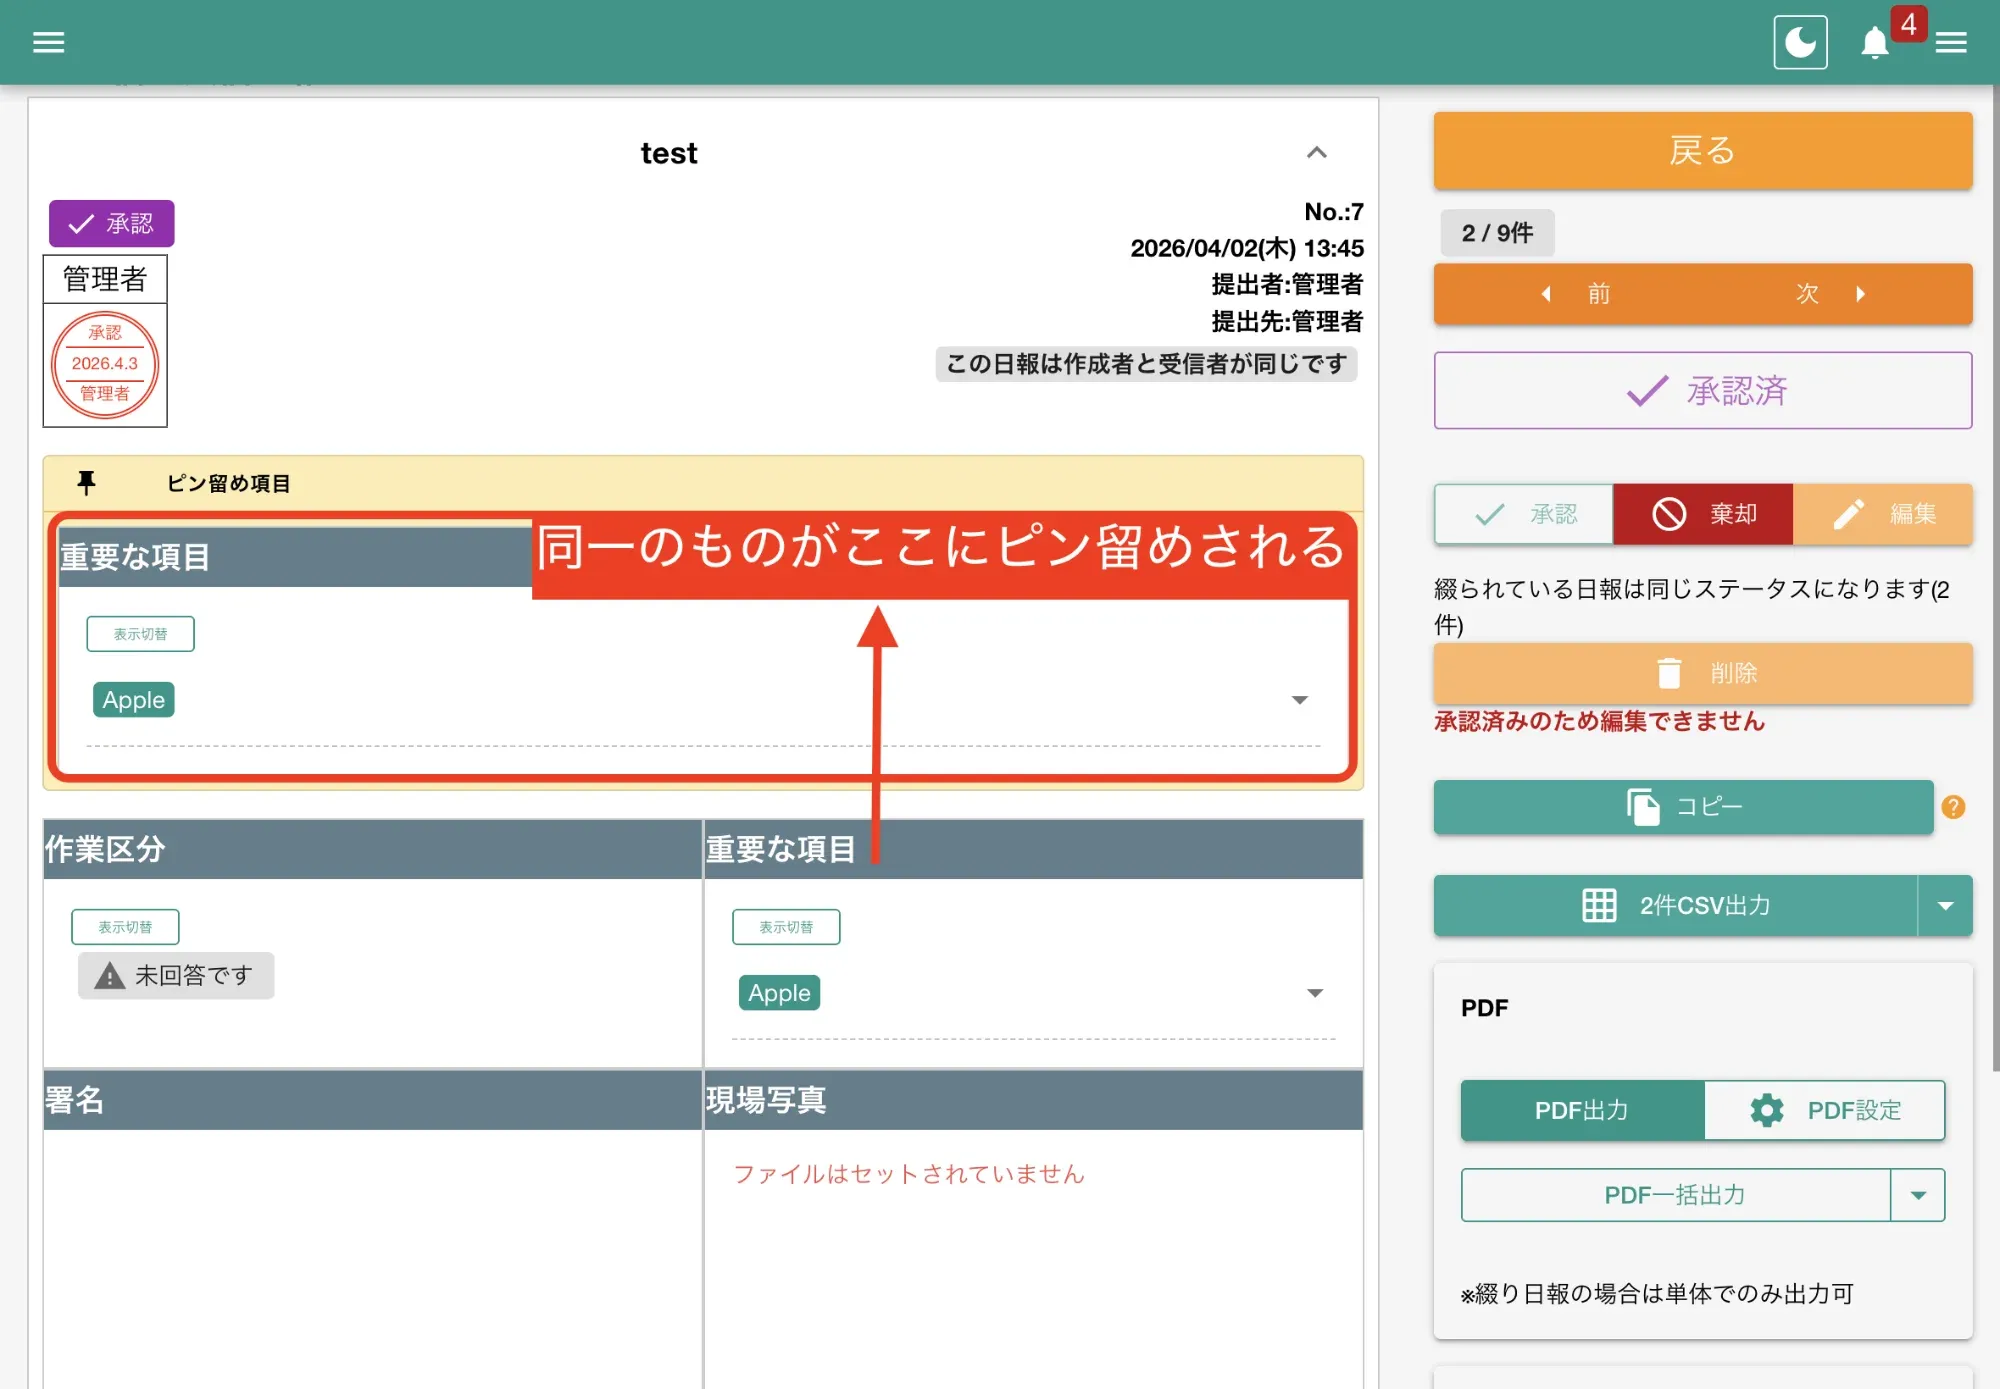Open the left hamburger navigation menu
Viewport: 2000px width, 1389px height.
pos(47,41)
